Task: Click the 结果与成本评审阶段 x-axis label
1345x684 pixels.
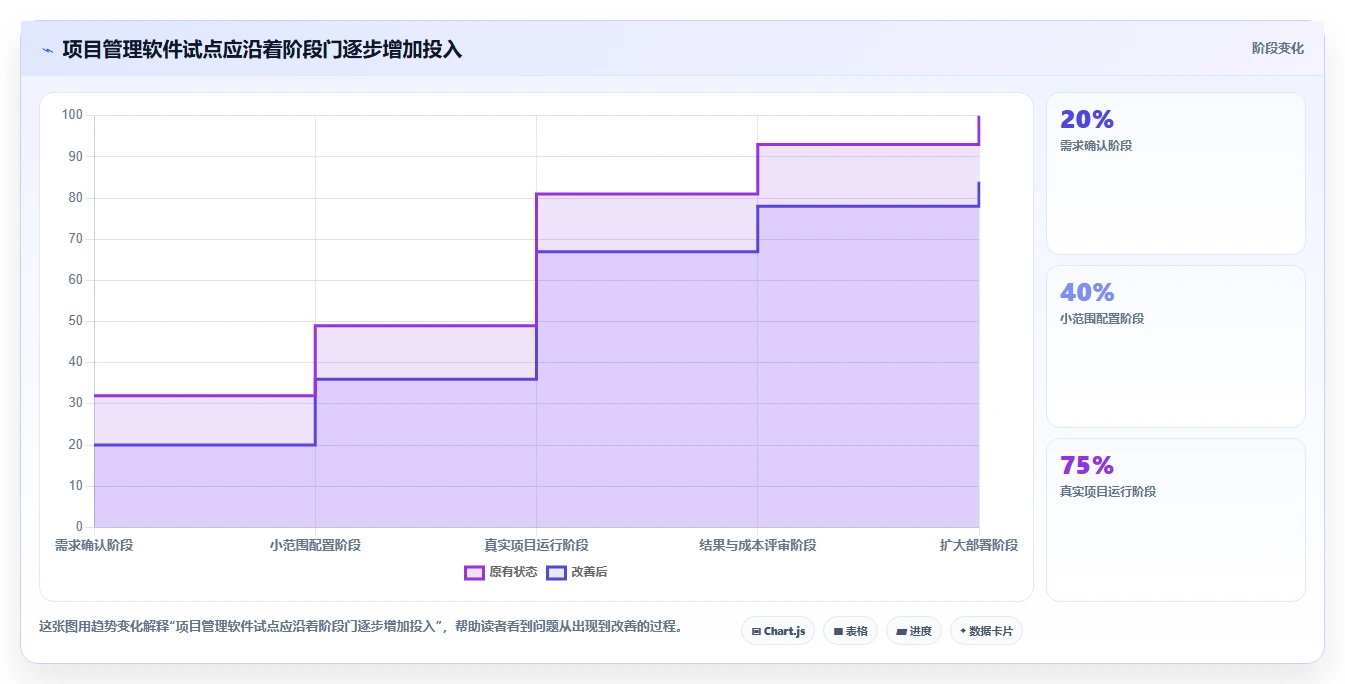Action: click(757, 545)
